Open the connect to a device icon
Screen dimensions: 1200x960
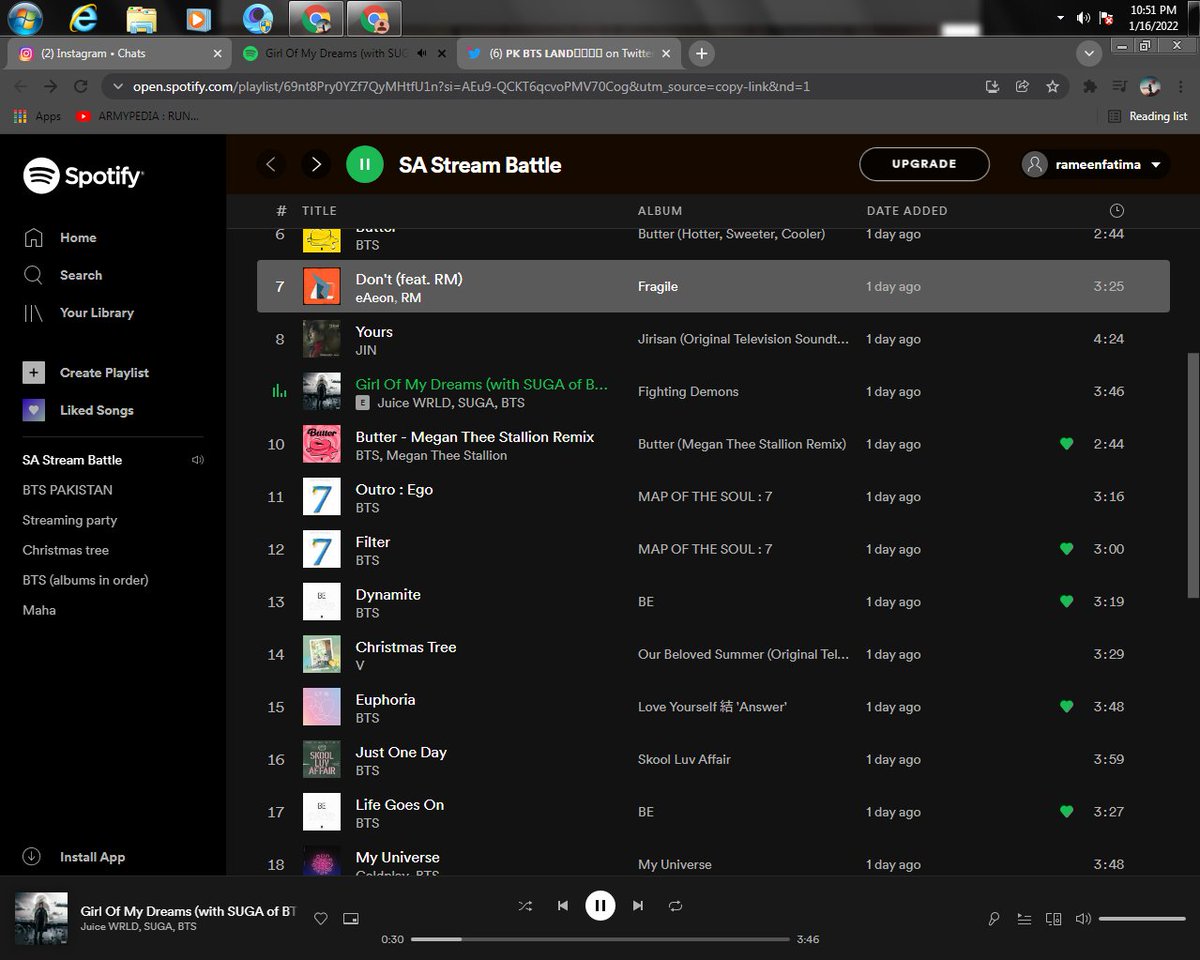[1053, 919]
